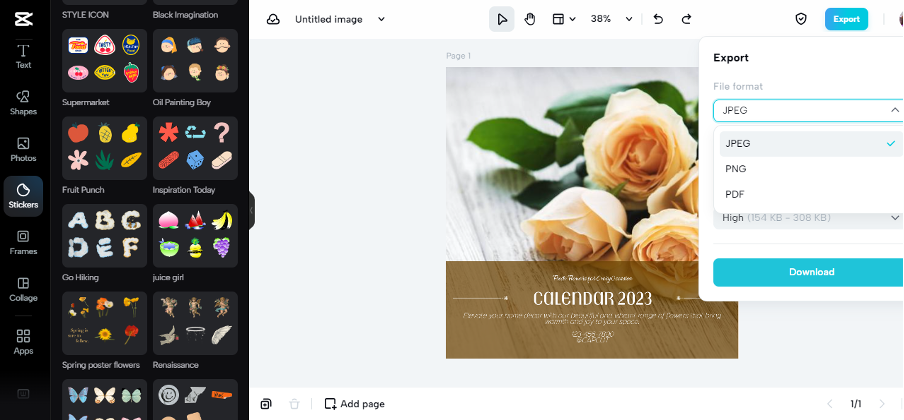Image resolution: width=904 pixels, height=420 pixels.
Task: Click the Black Imagination pack label
Action: click(185, 14)
